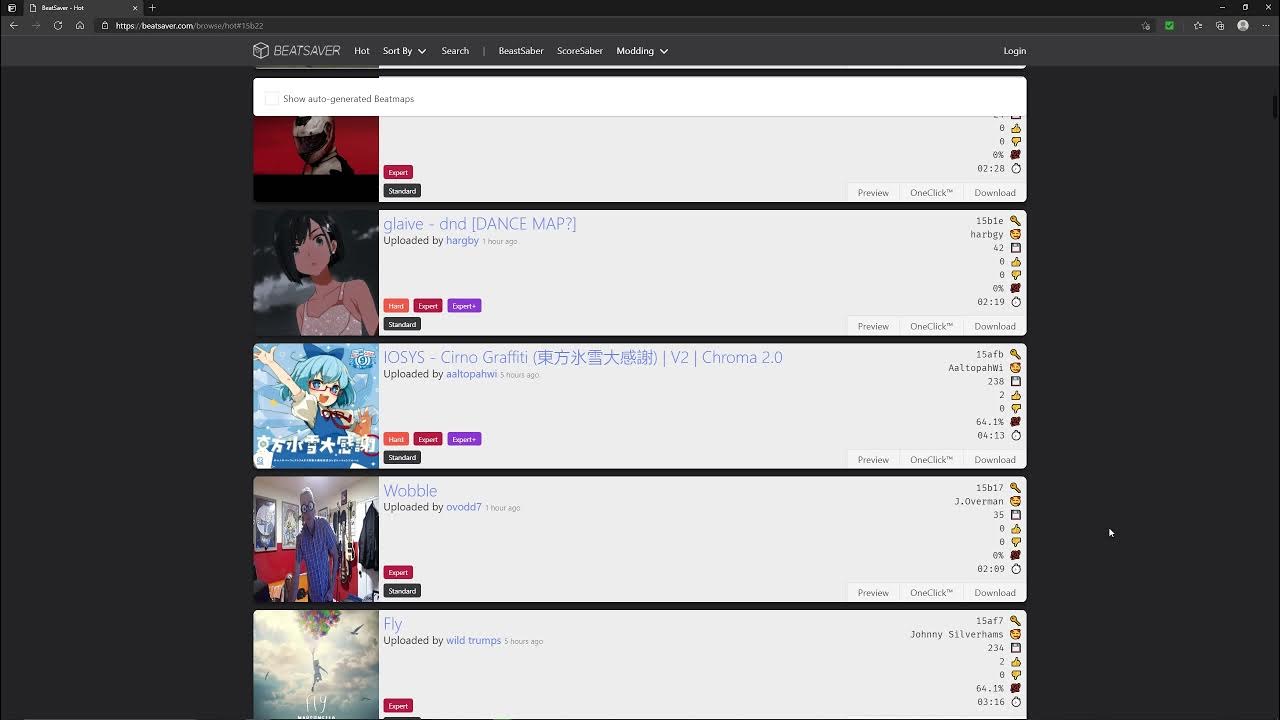Screen dimensions: 1280x720
Task: Click the green checkmark extension icon
Action: coord(1169,26)
